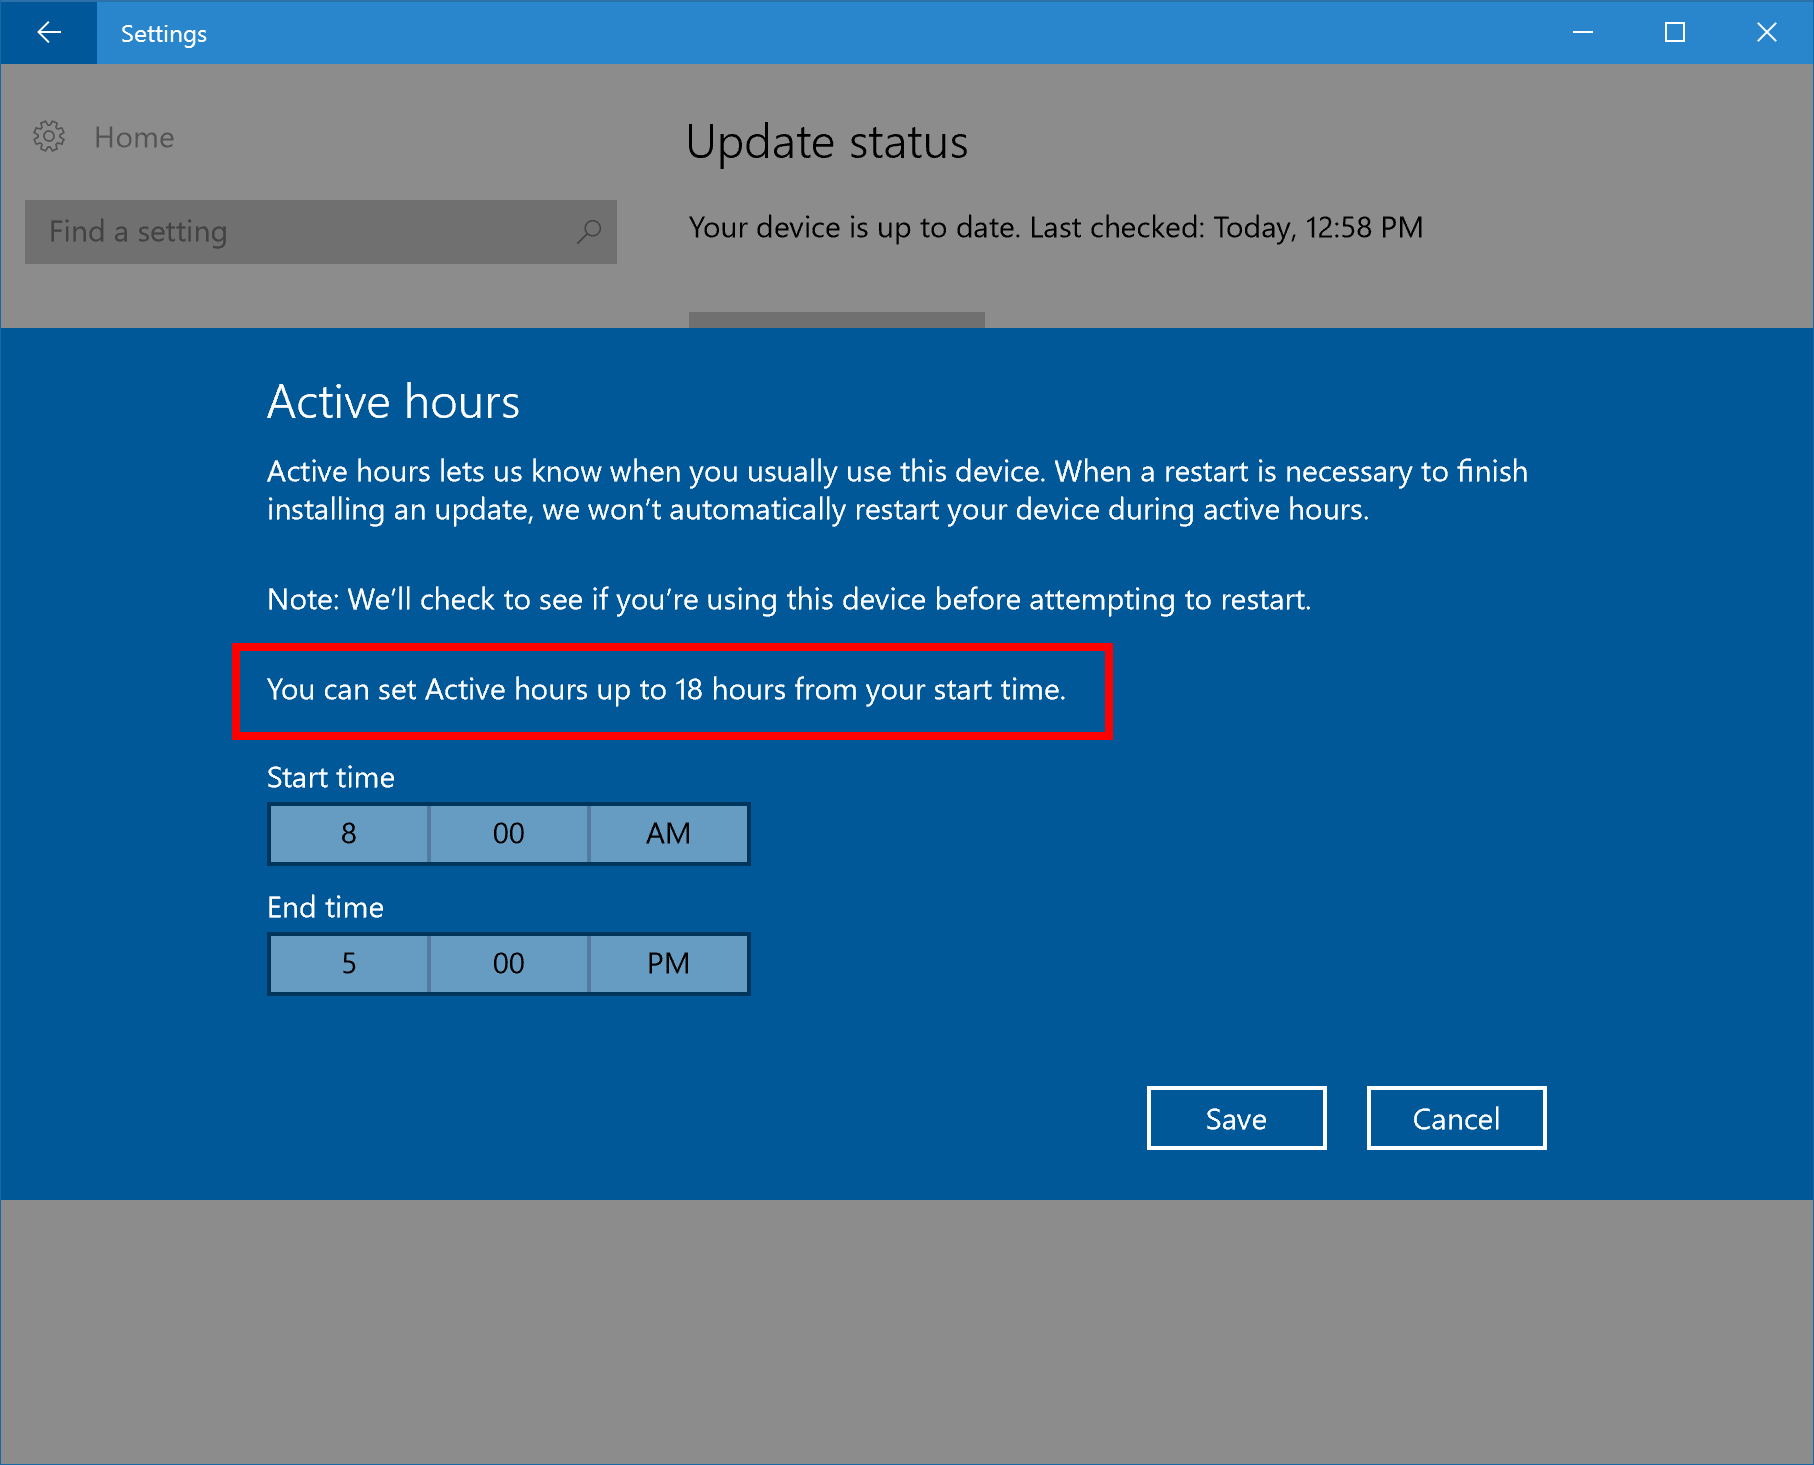Focus the "Find a setting" search field

coord(300,232)
